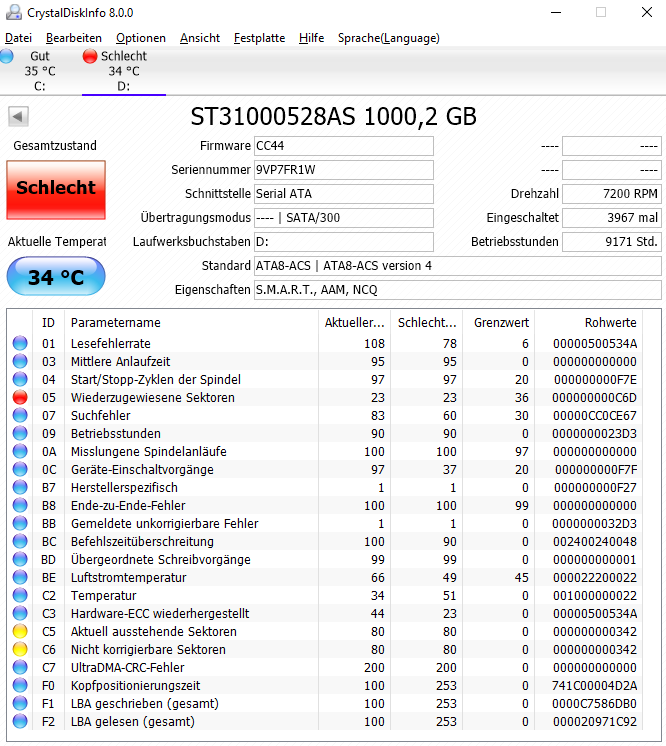
Task: Click the Rohwerte column header
Action: click(x=589, y=323)
